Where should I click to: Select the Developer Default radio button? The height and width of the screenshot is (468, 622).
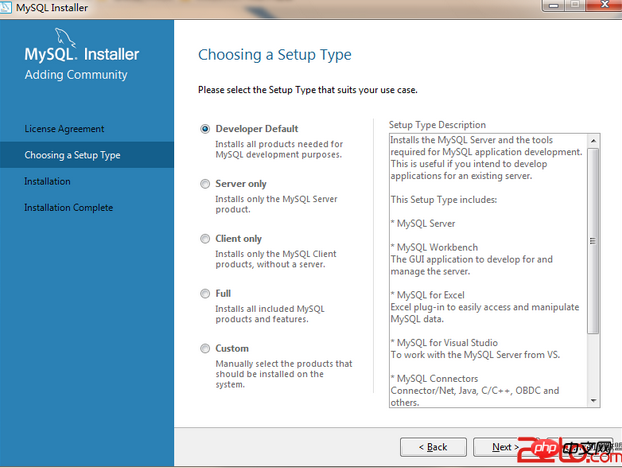[205, 129]
